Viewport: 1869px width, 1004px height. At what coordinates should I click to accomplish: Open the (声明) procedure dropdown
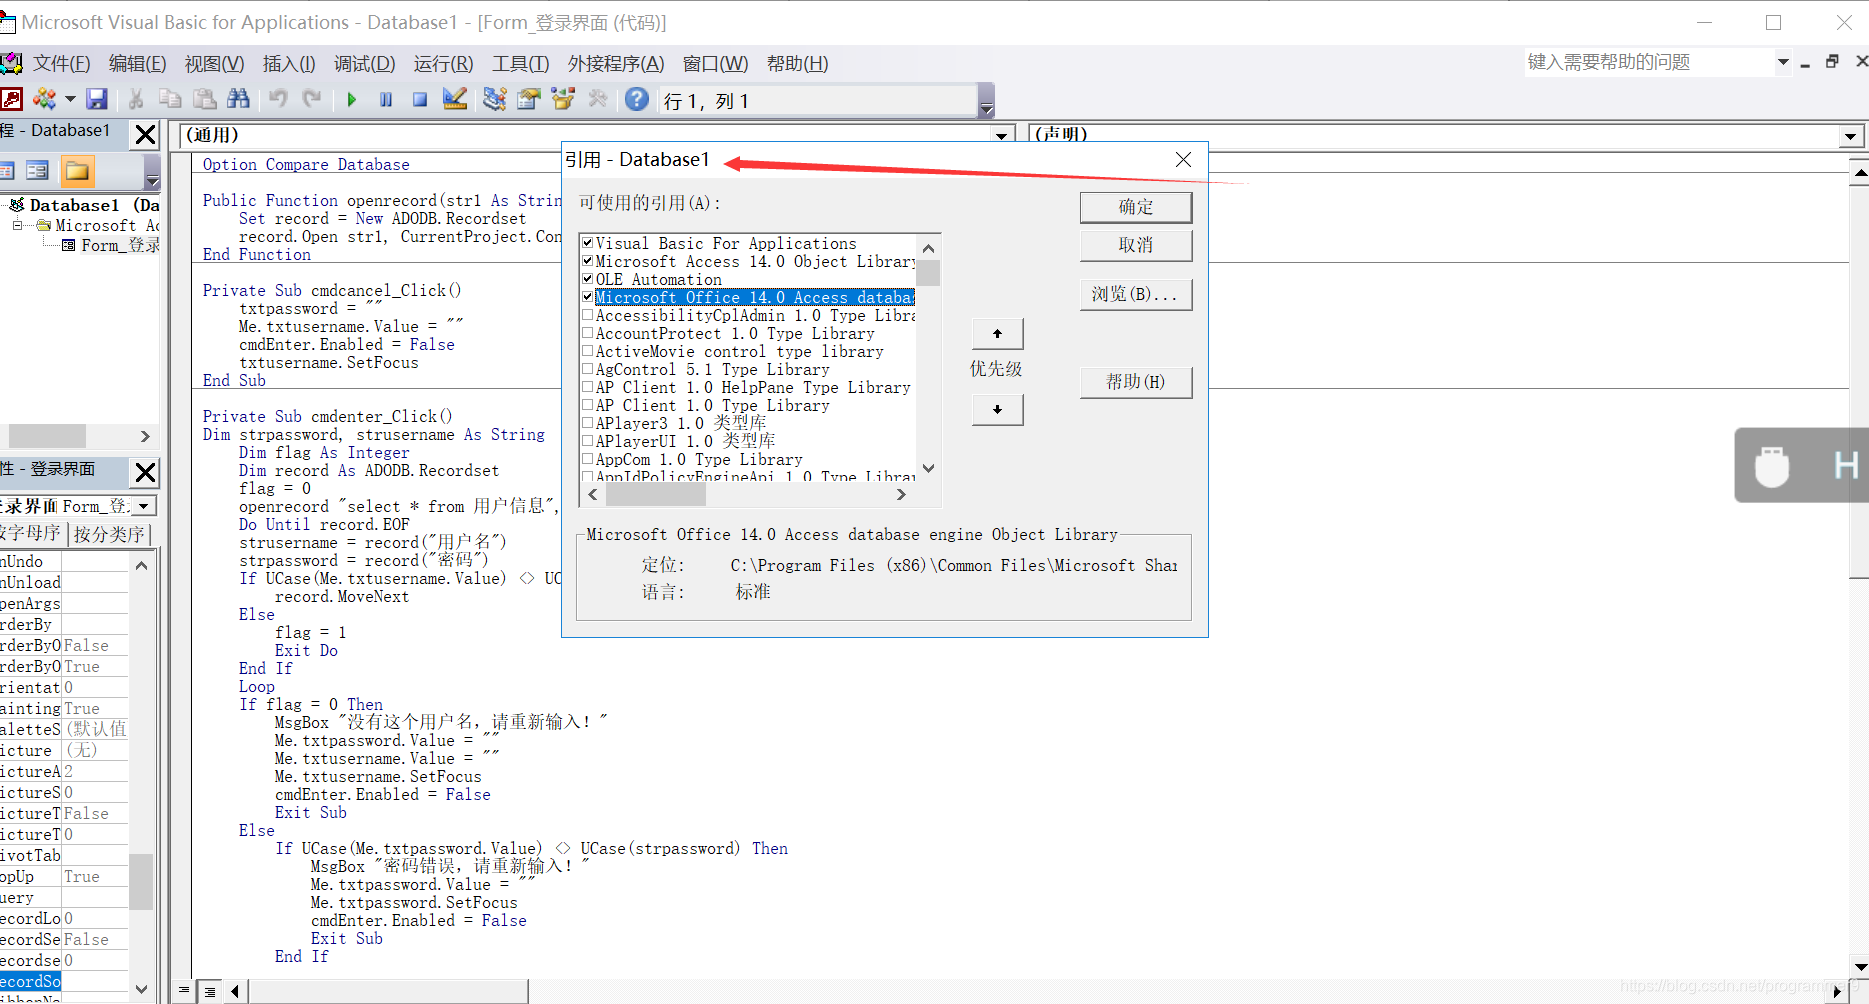click(x=1850, y=135)
